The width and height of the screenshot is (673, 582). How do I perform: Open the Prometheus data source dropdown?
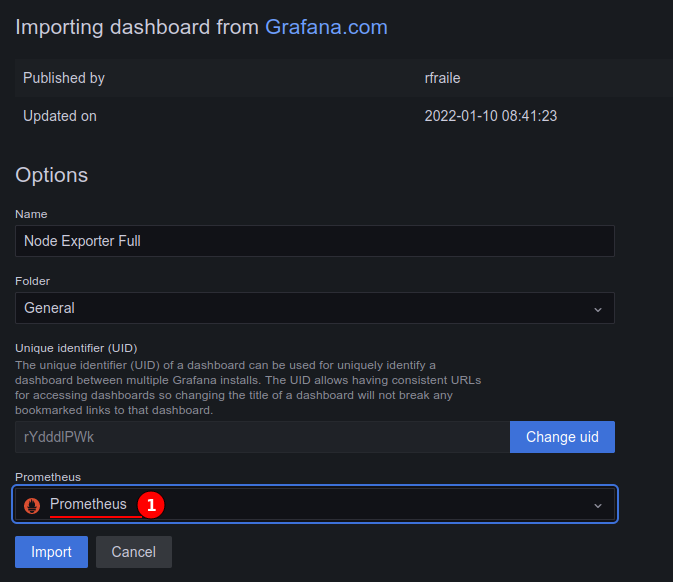(x=315, y=504)
